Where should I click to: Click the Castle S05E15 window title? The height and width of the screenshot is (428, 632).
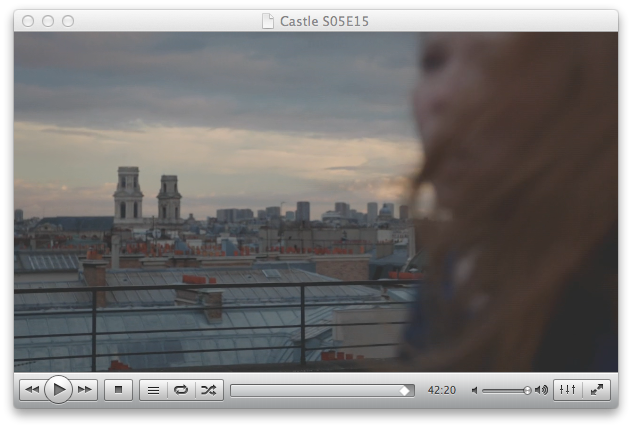[x=324, y=21]
